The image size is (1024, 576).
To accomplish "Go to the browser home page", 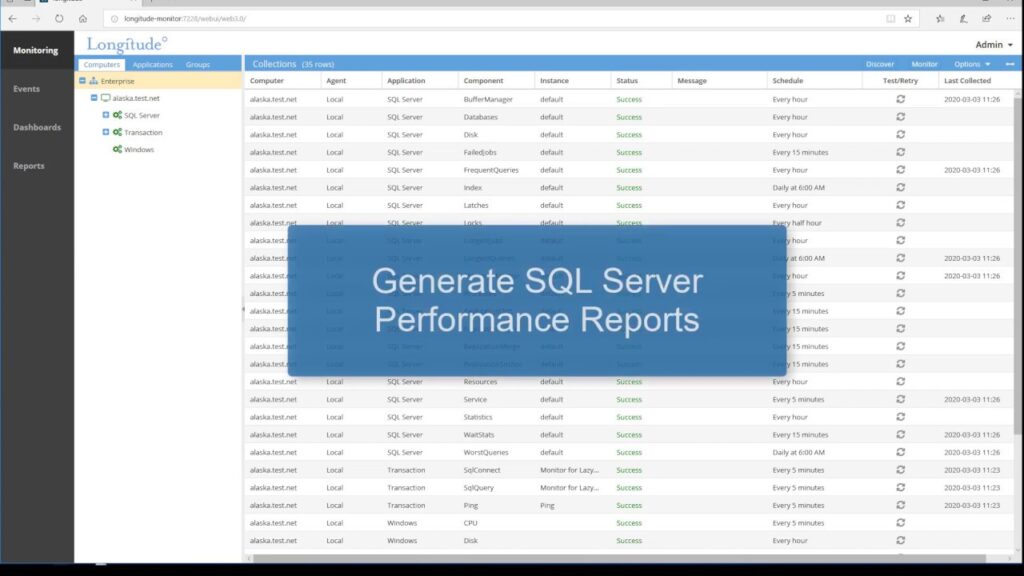I will 83,18.
